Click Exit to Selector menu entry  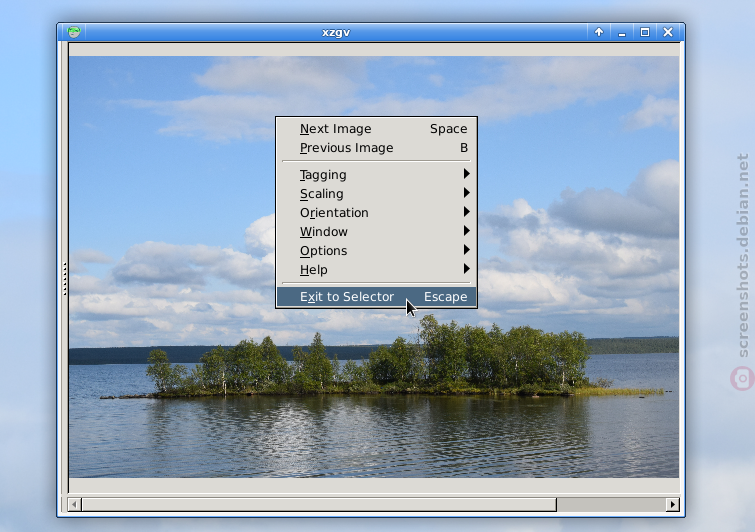[377, 297]
